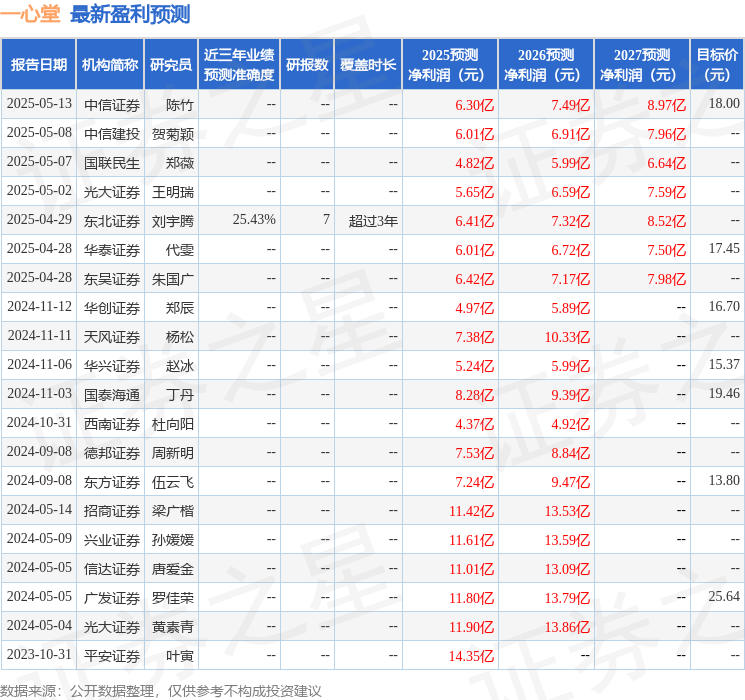Viewport: 745px width, 700px height.
Task: Click target price 16.70
Action: 724,307
